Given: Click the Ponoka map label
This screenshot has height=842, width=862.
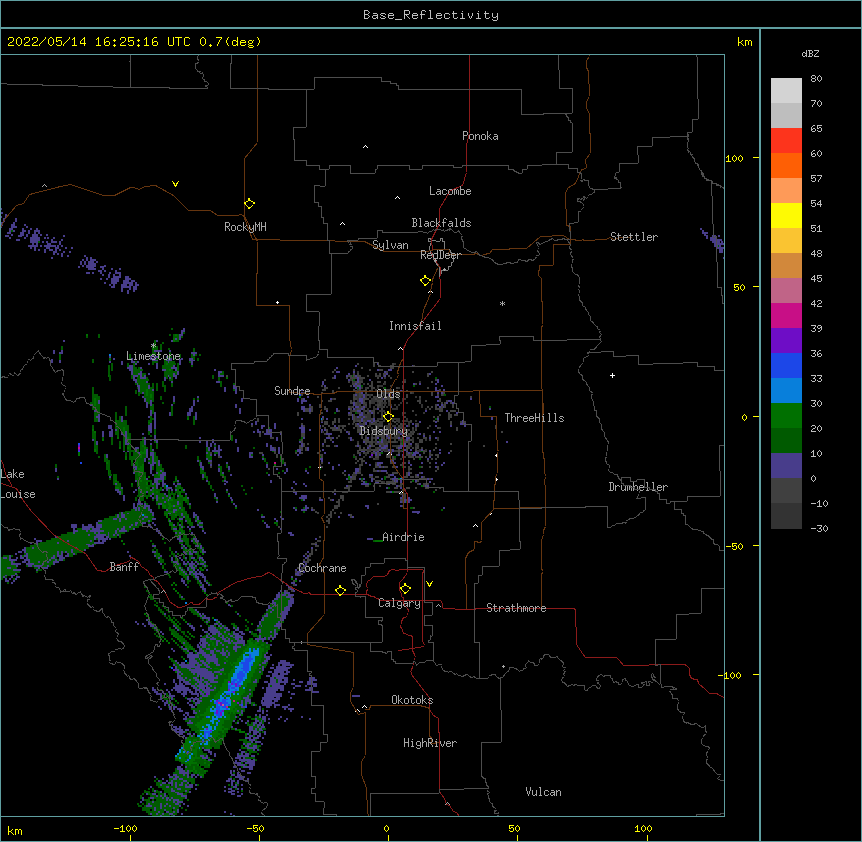Looking at the screenshot, I should [480, 136].
